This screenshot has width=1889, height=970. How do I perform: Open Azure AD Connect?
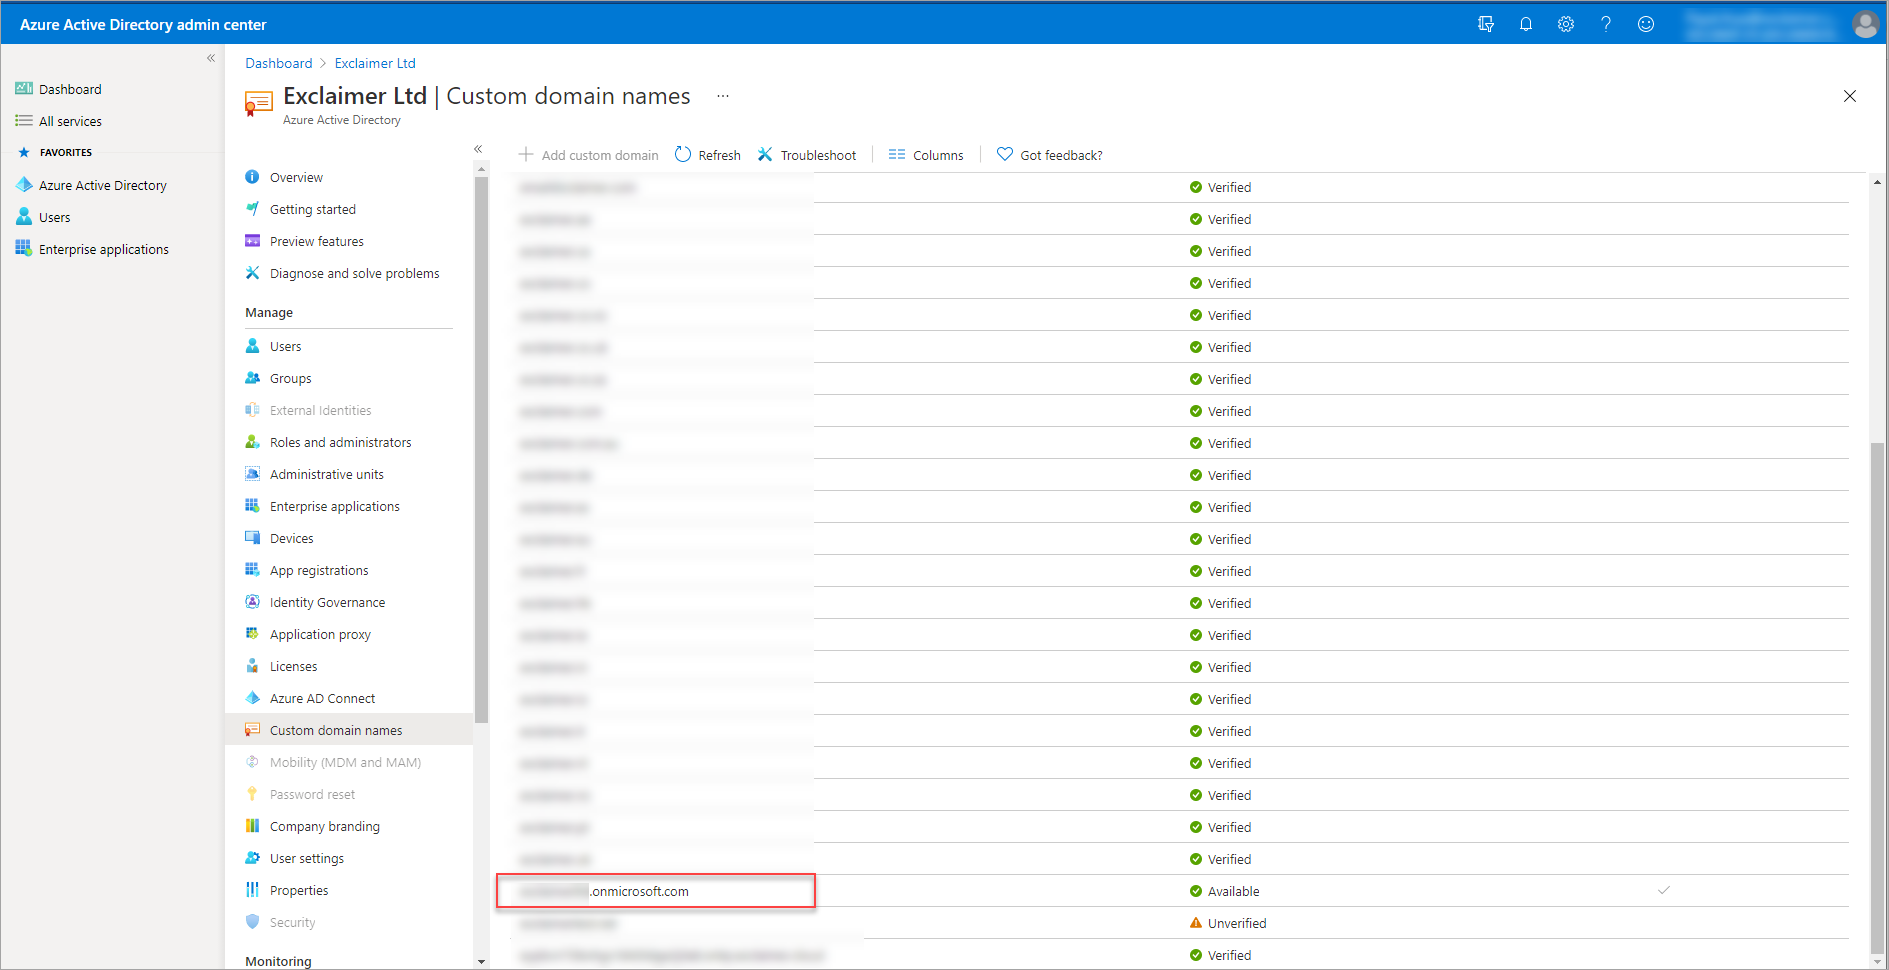click(x=322, y=698)
